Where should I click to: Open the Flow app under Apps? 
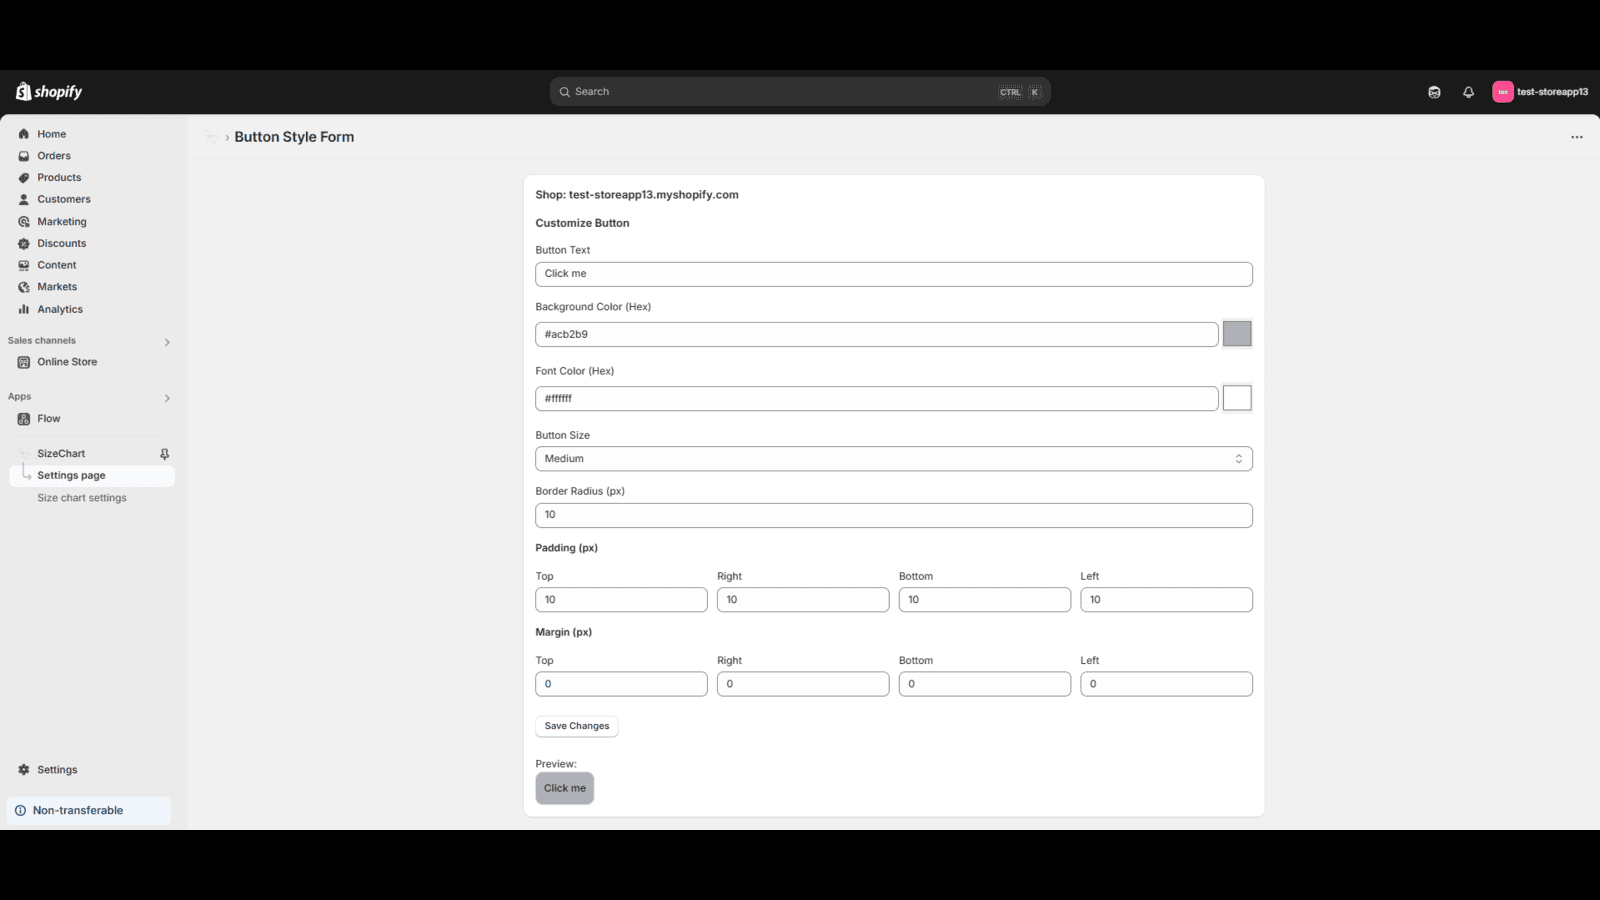(49, 418)
